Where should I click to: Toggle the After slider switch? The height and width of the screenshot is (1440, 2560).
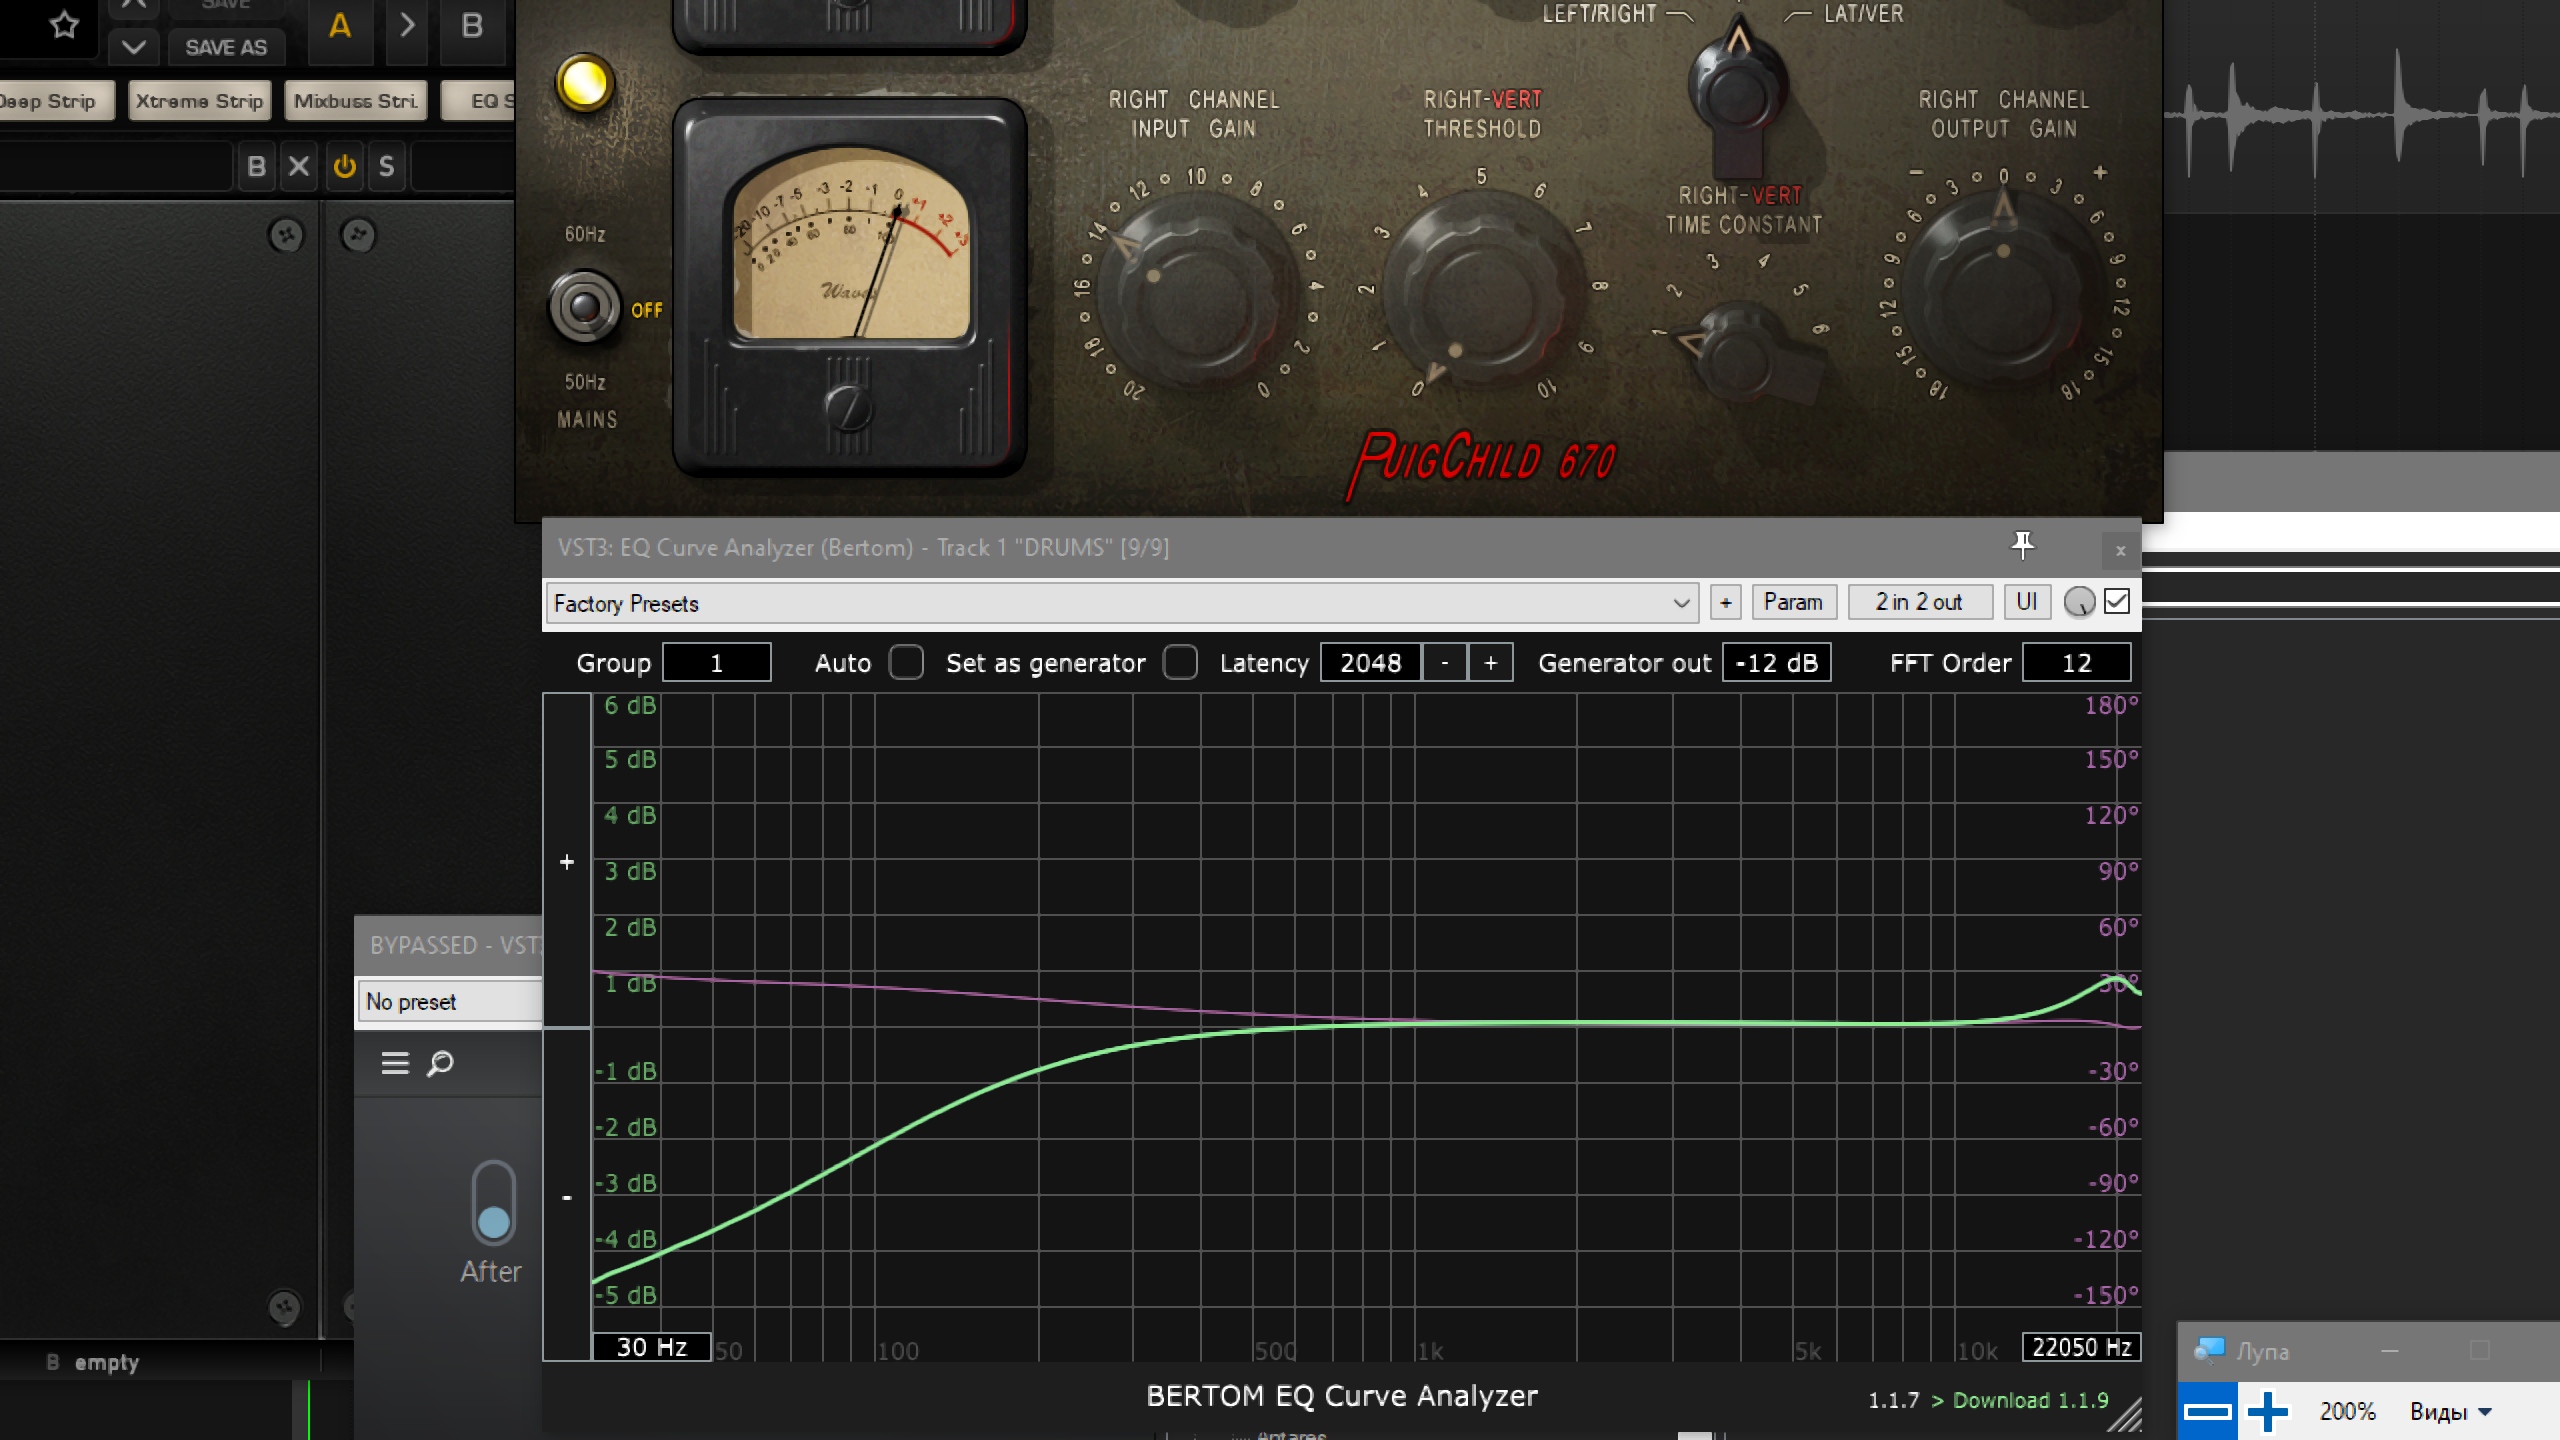coord(493,1202)
